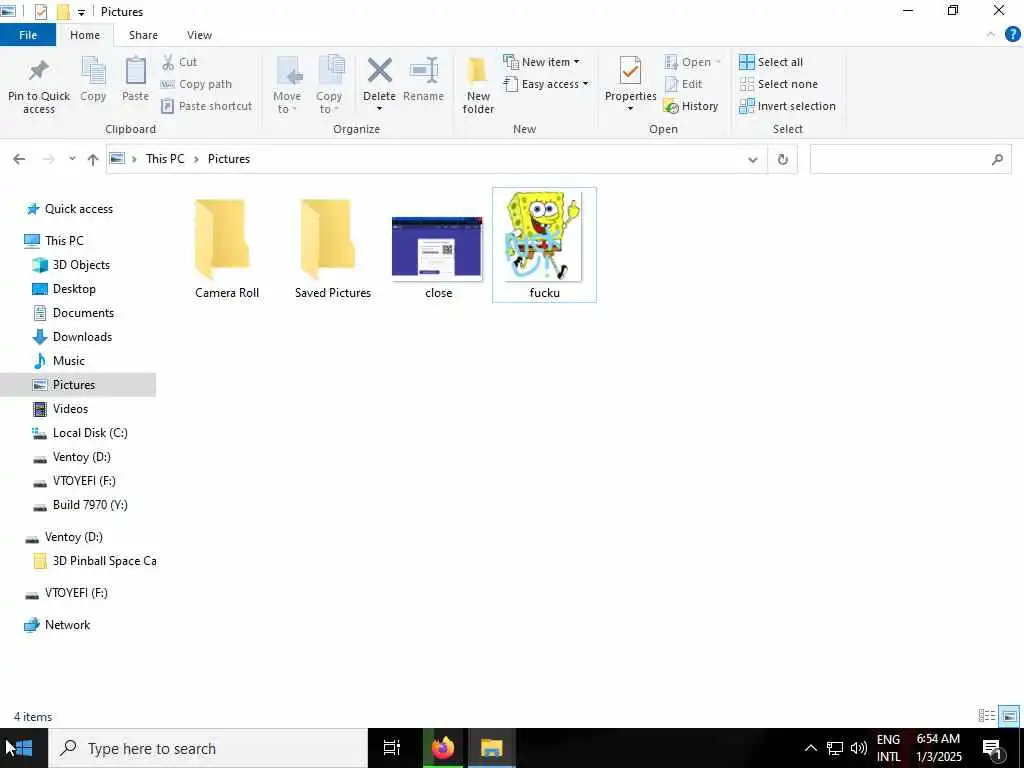Open Local Disk (C:) in sidebar
This screenshot has width=1024, height=768.
pos(80,433)
